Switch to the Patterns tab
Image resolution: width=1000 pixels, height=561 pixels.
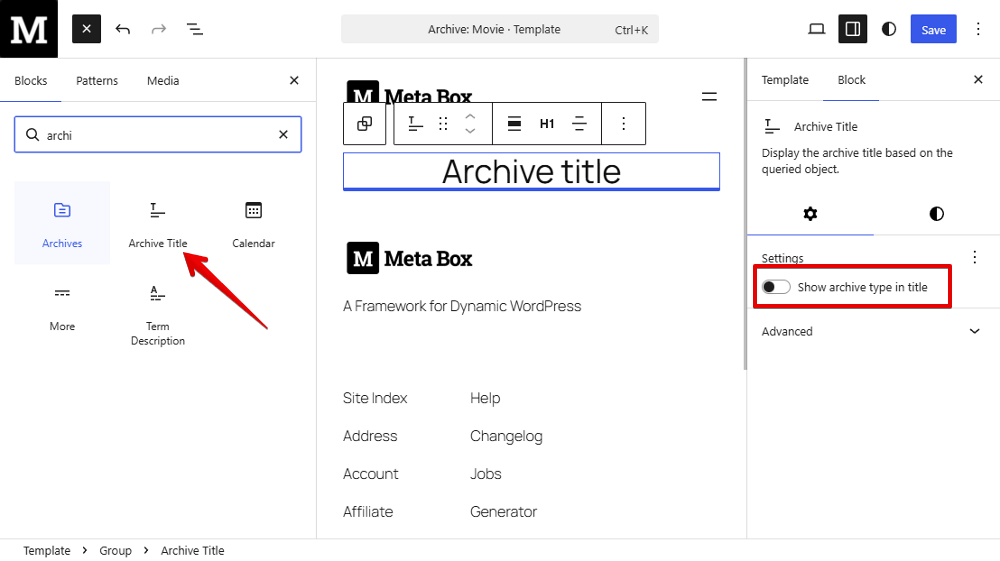(97, 81)
